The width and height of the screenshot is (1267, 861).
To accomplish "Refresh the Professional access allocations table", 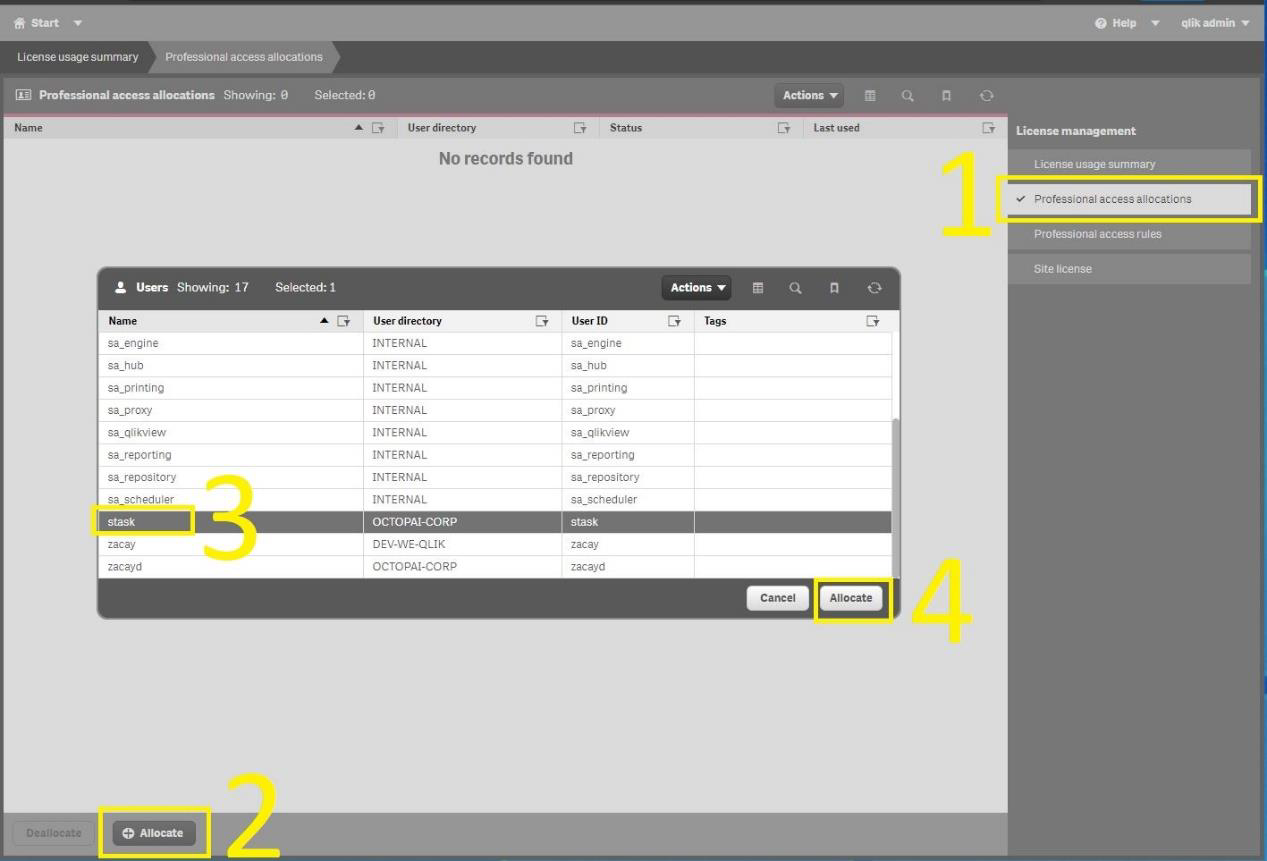I will coord(987,95).
